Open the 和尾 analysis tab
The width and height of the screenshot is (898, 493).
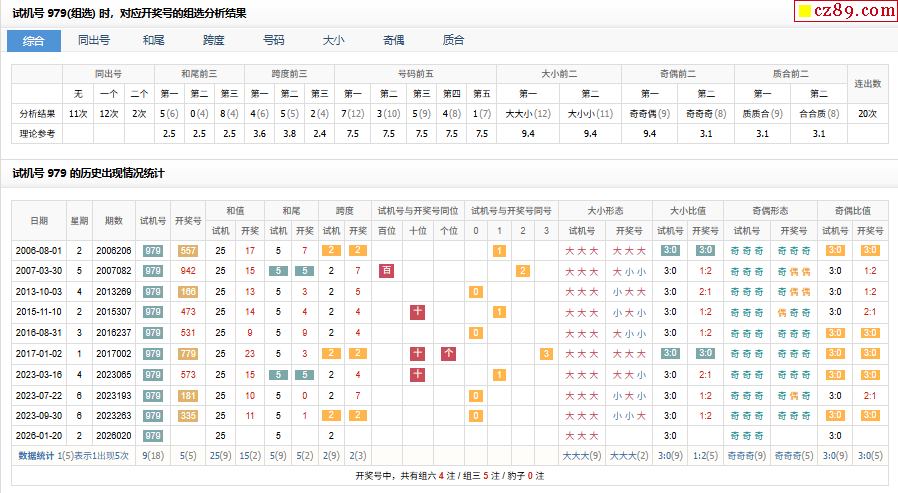[x=153, y=40]
